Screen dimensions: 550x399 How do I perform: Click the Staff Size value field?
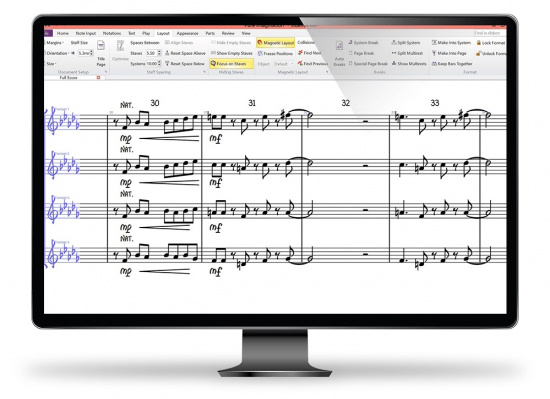(x=83, y=53)
